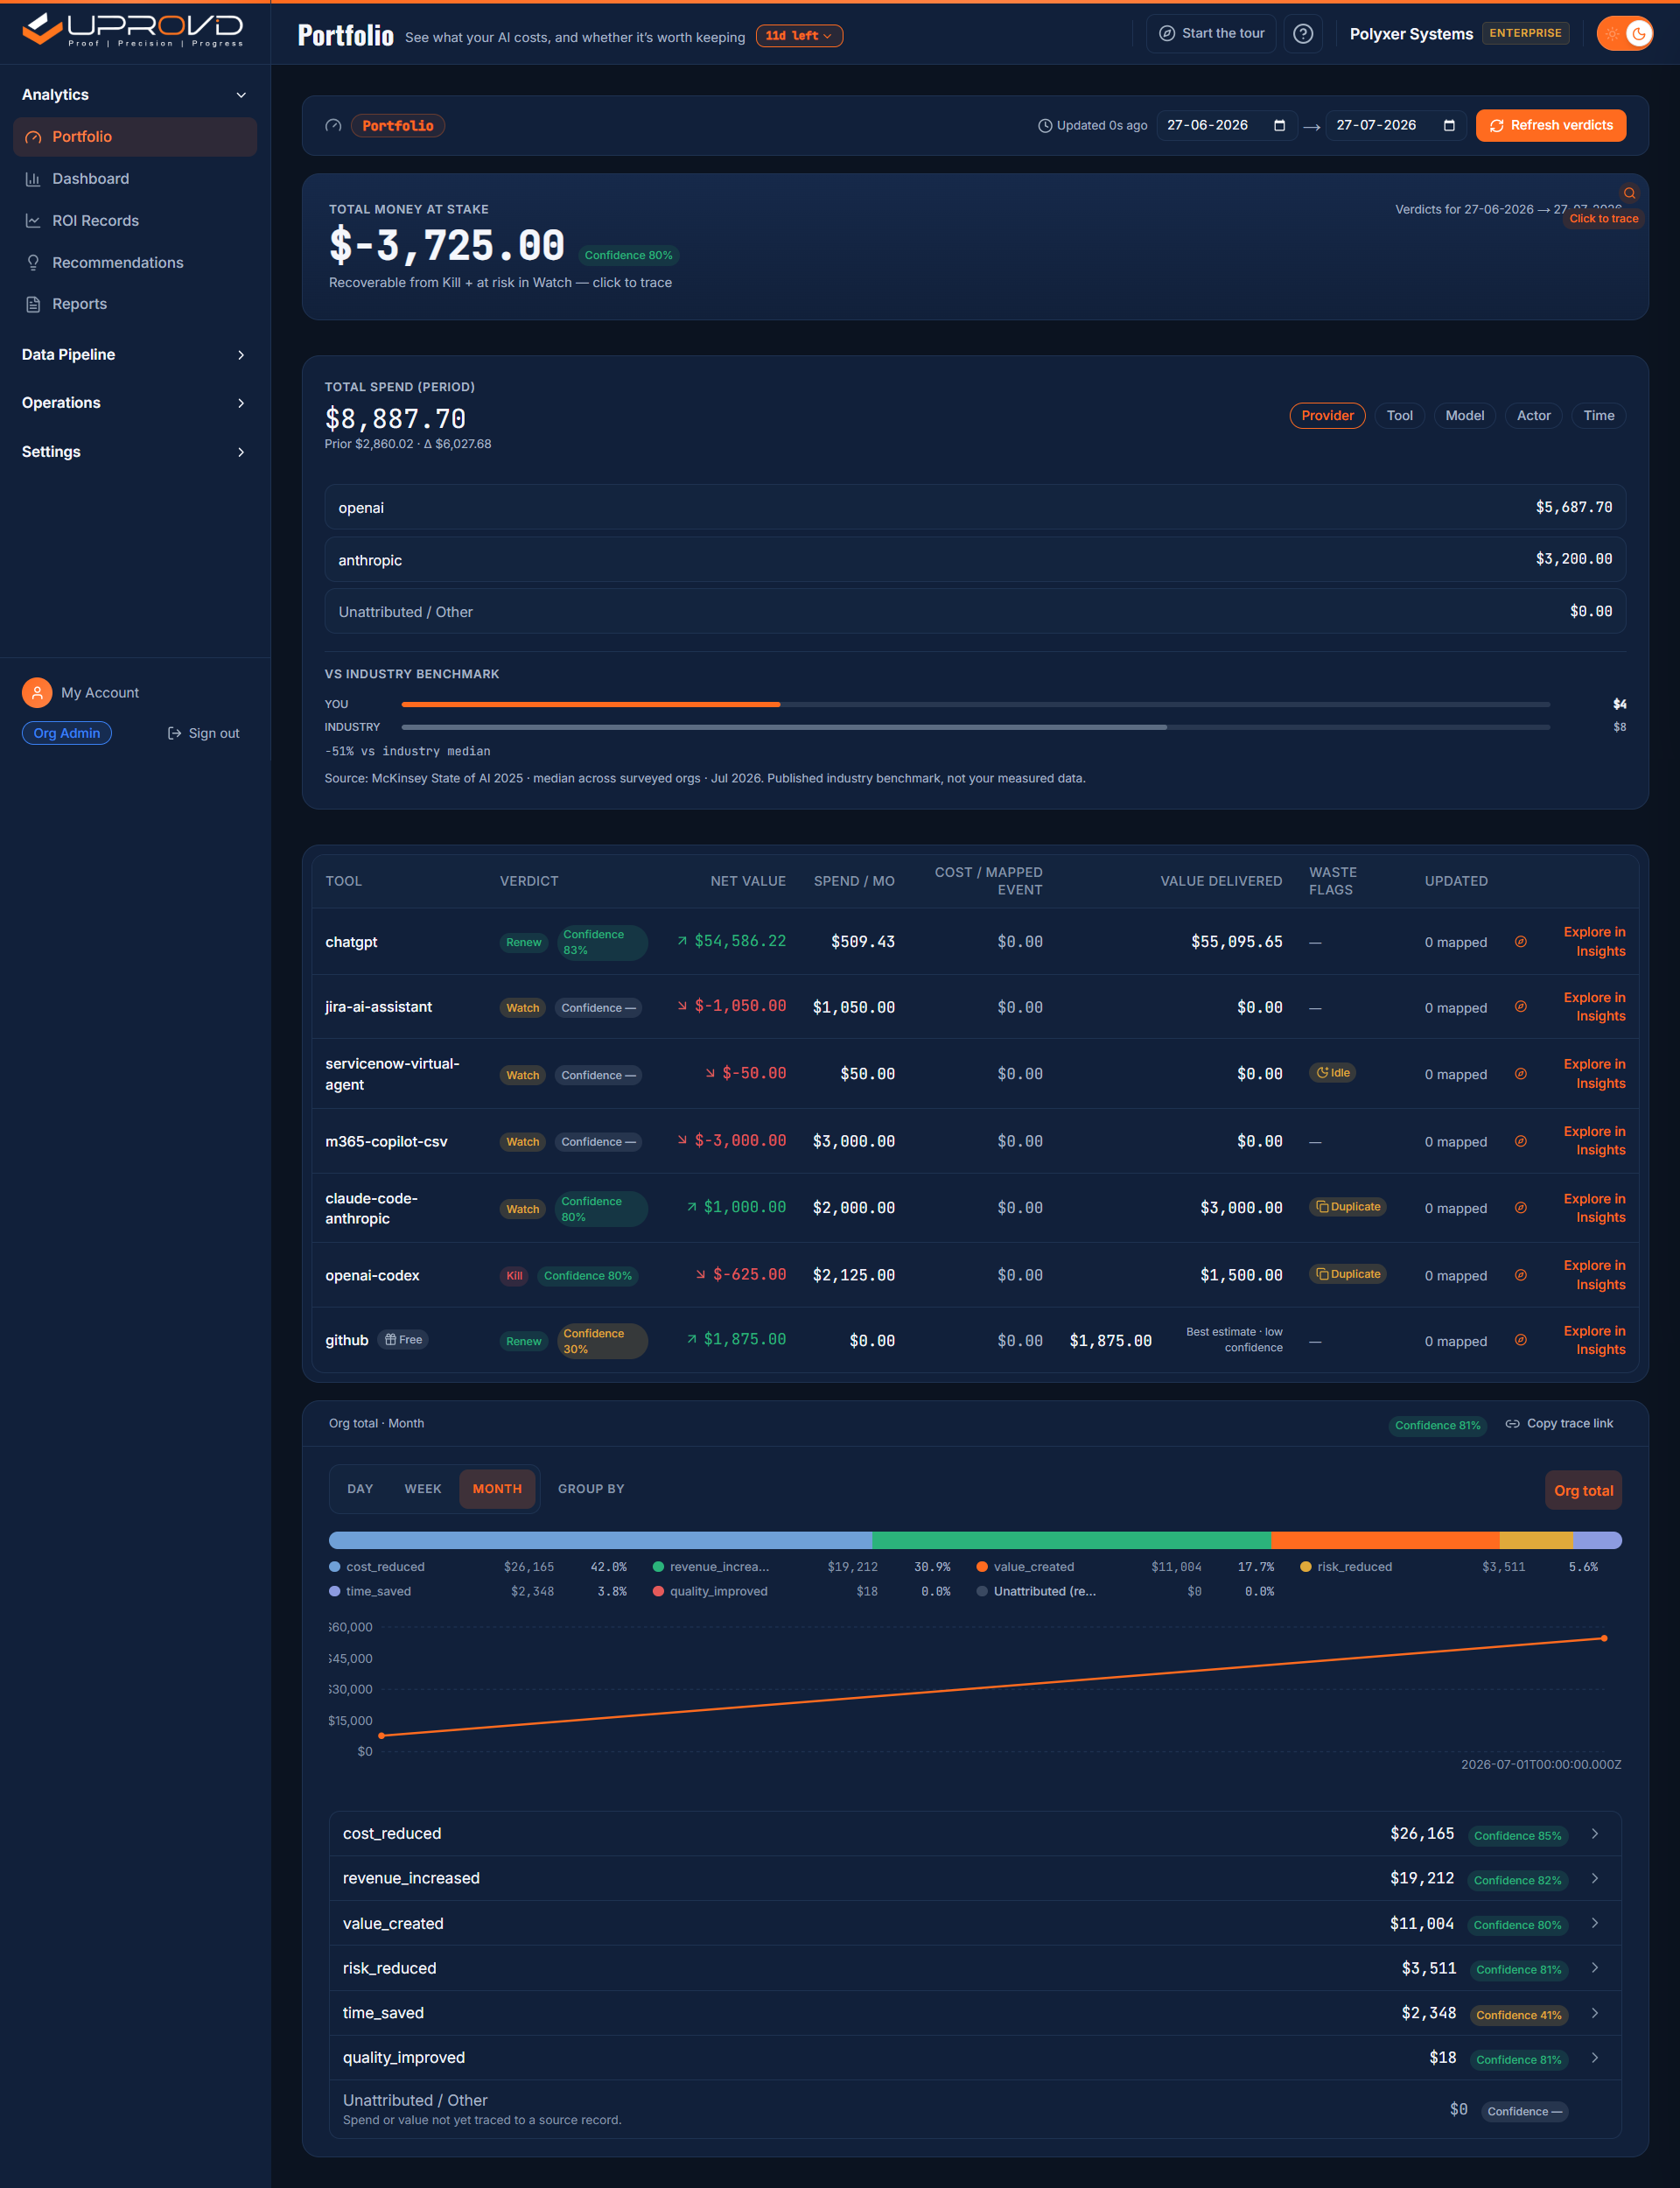Open Dashboard in the sidebar
The height and width of the screenshot is (2188, 1680).
[135, 179]
